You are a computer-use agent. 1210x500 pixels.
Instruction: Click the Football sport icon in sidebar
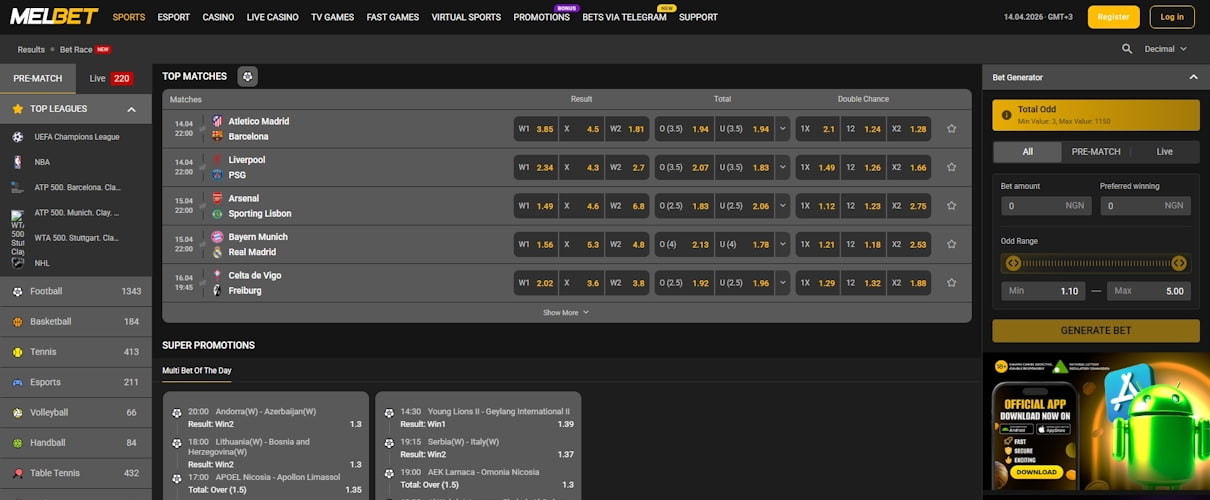18,292
